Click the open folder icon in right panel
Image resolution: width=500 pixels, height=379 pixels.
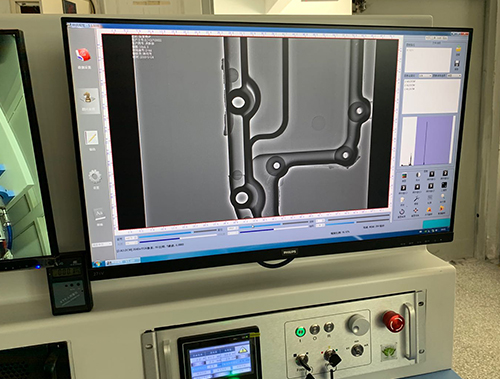pyautogui.click(x=459, y=49)
